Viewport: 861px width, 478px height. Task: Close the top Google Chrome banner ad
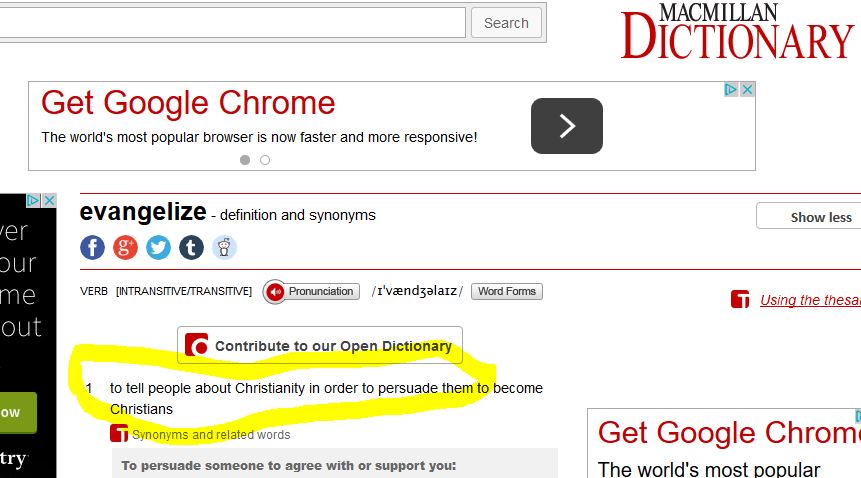[747, 90]
